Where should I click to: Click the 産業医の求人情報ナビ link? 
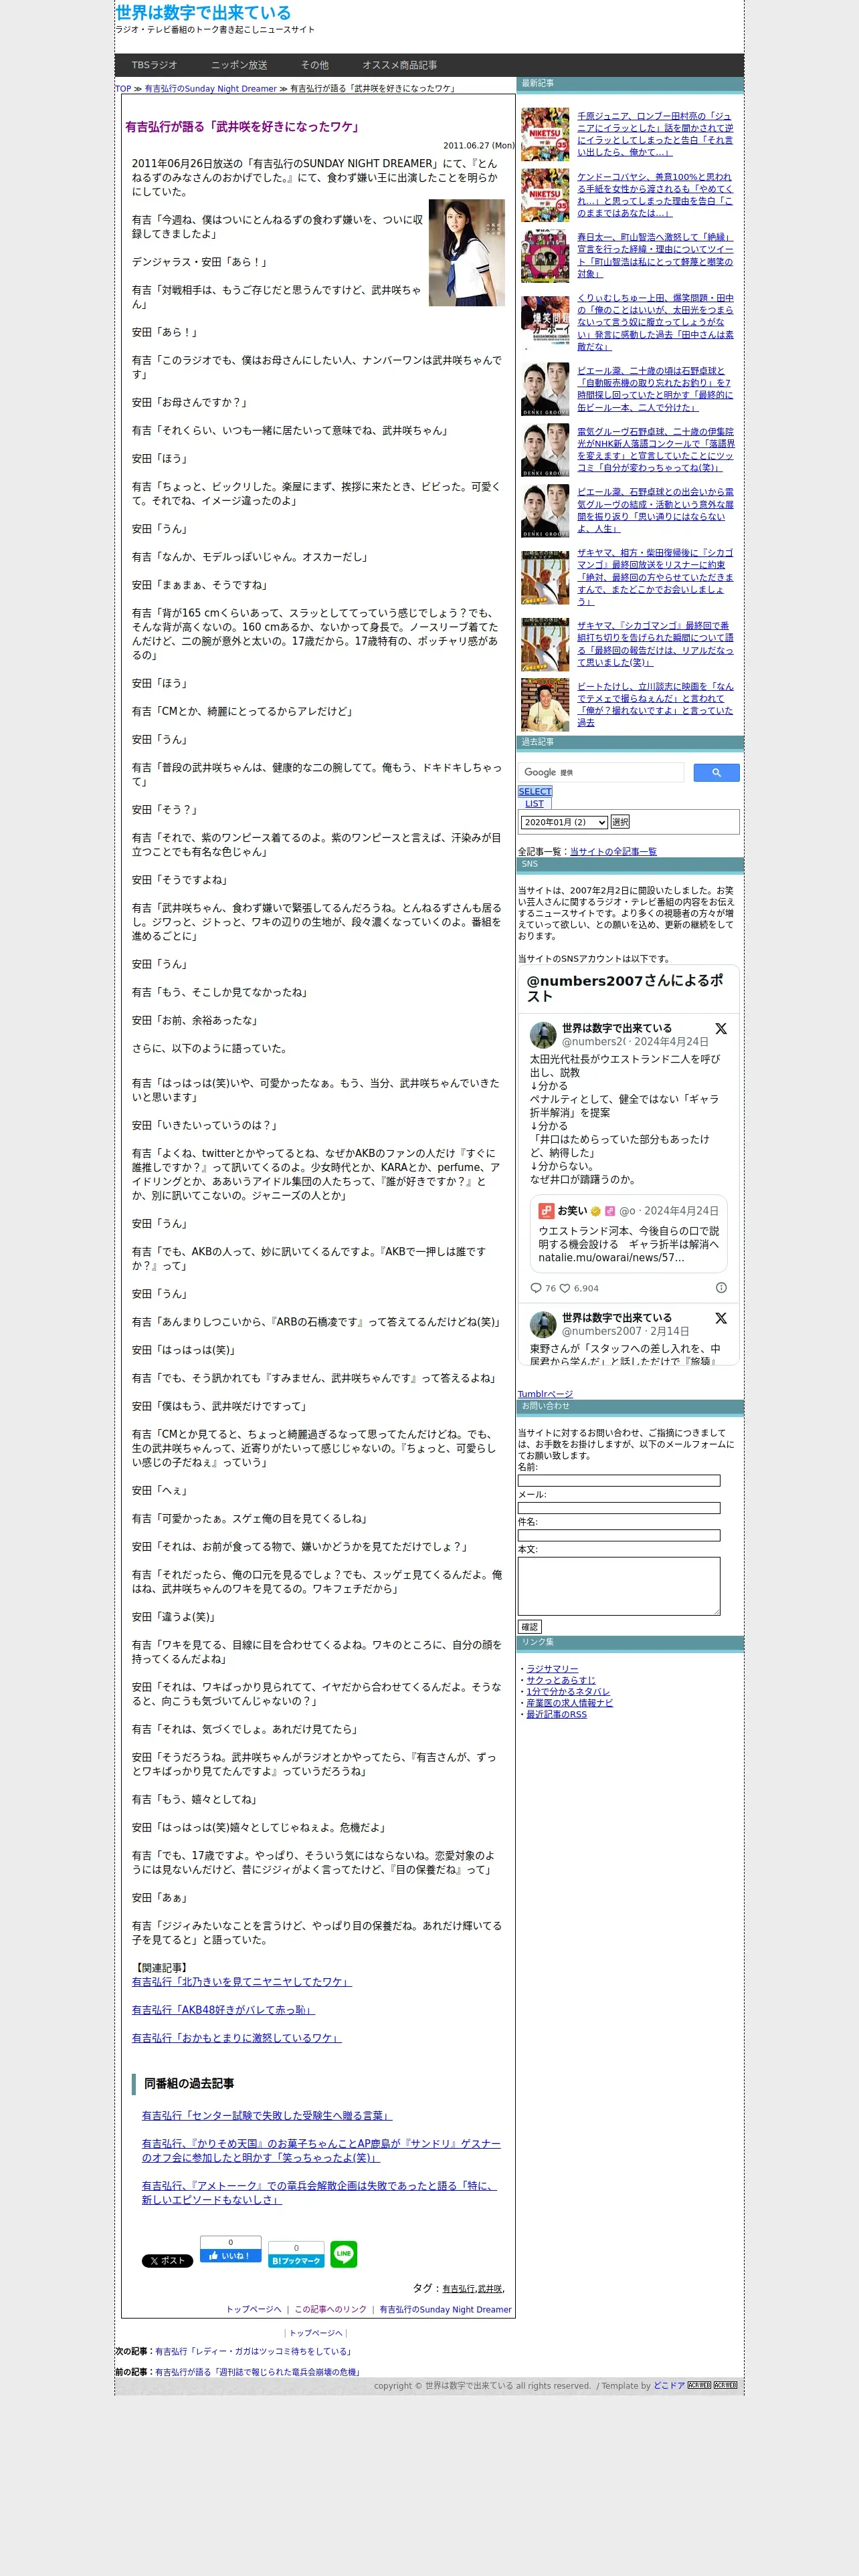[x=570, y=1702]
